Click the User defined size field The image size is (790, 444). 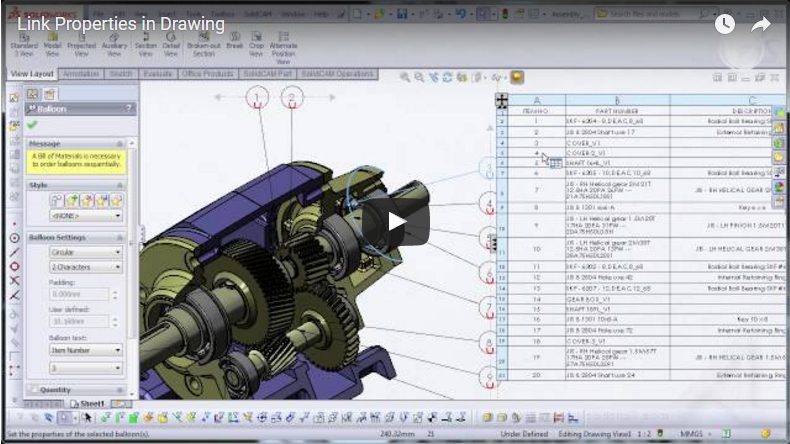click(x=79, y=321)
